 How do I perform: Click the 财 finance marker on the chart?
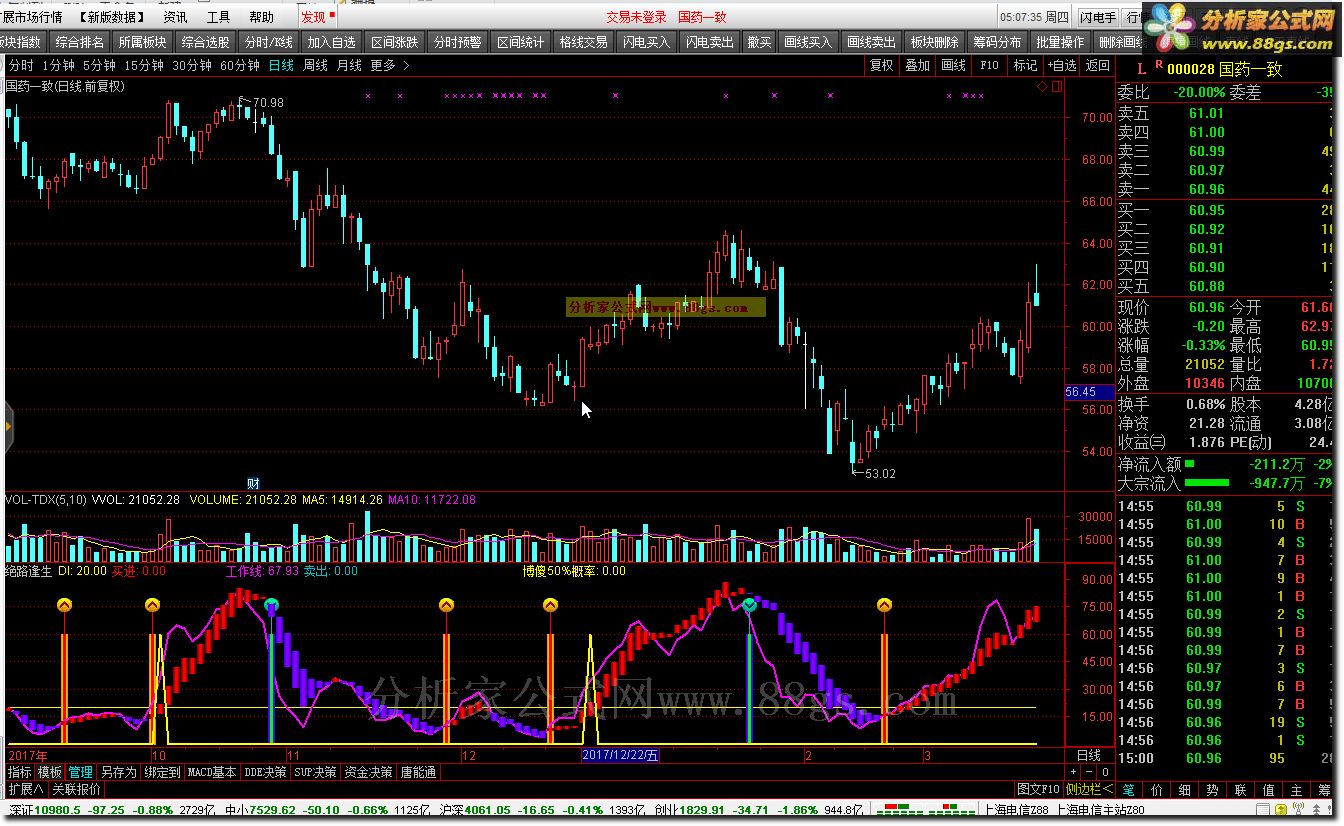[253, 484]
